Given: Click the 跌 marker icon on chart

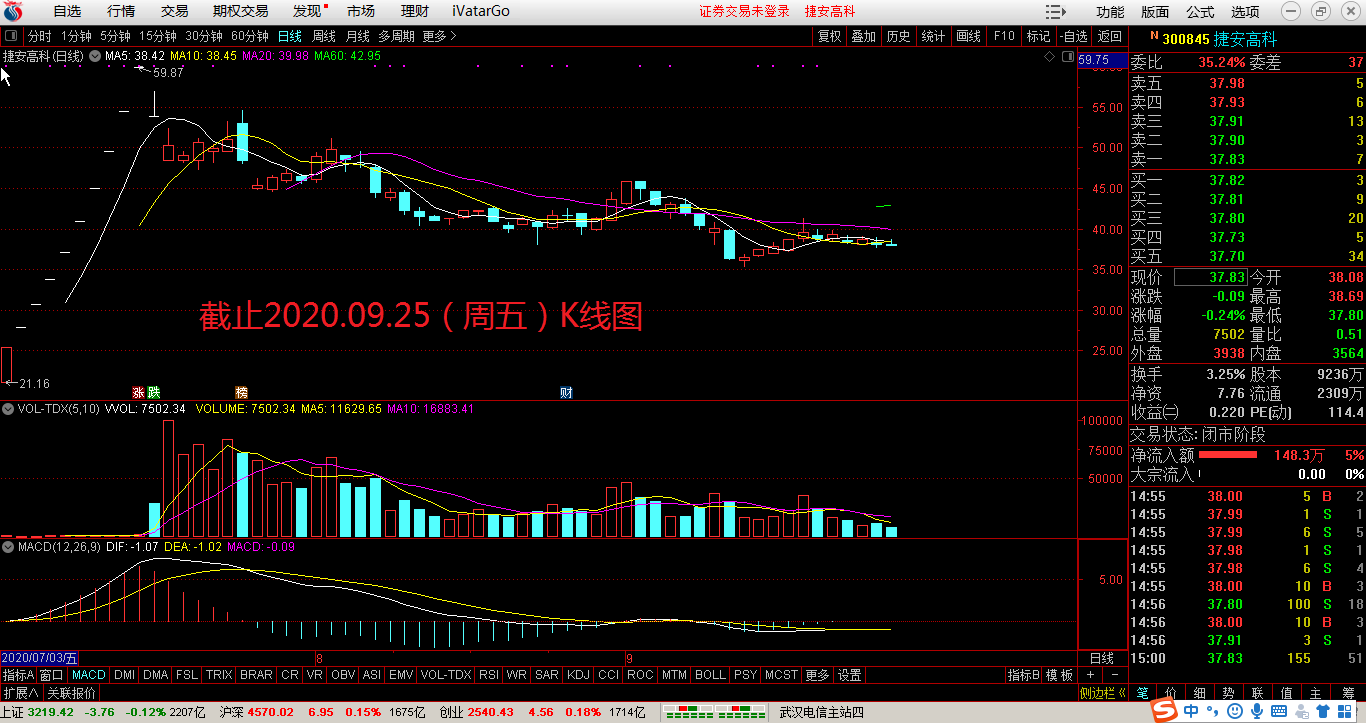Looking at the screenshot, I should coord(153,392).
